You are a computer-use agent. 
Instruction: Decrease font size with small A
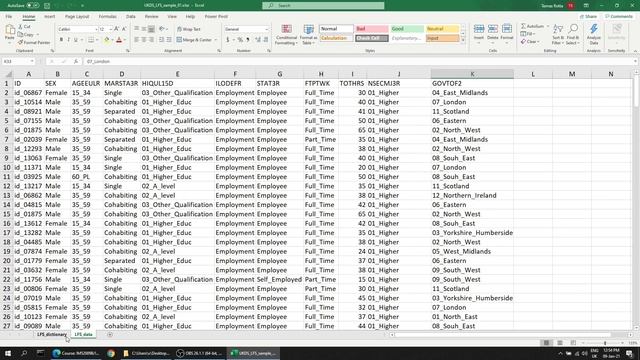pos(124,29)
